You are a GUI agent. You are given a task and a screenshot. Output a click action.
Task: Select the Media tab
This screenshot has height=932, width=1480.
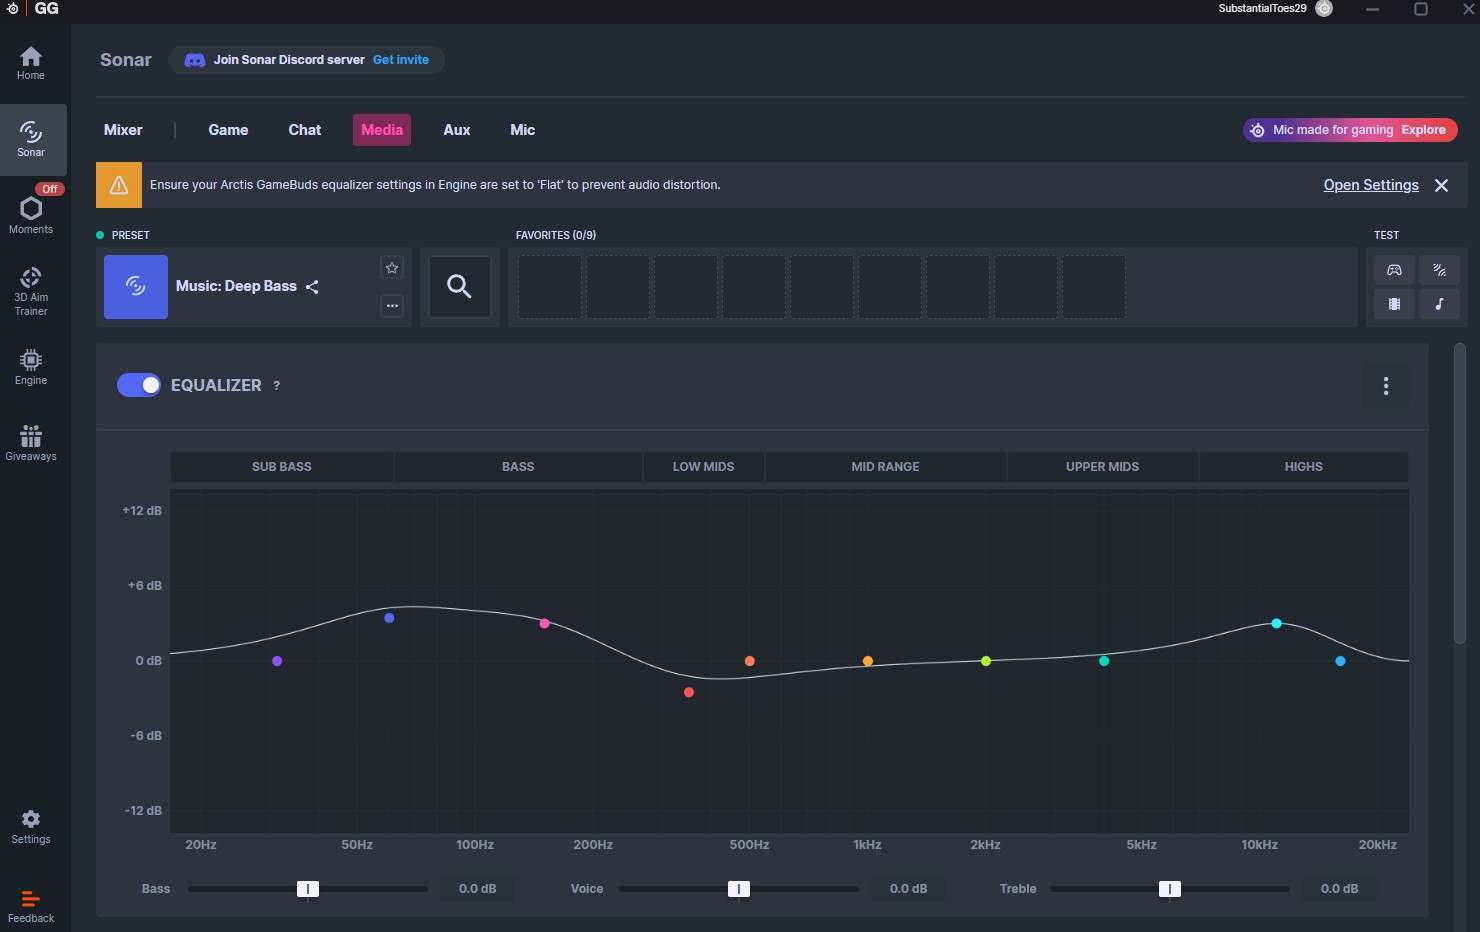pyautogui.click(x=382, y=130)
